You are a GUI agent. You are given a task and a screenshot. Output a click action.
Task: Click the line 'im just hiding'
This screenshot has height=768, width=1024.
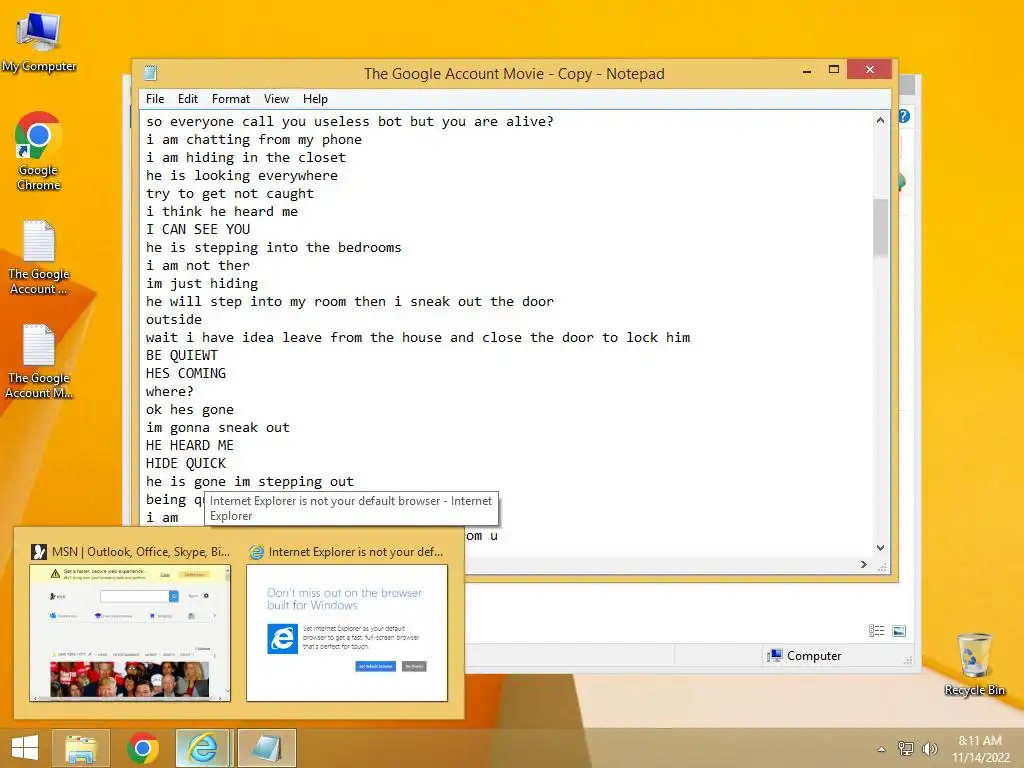click(x=202, y=283)
